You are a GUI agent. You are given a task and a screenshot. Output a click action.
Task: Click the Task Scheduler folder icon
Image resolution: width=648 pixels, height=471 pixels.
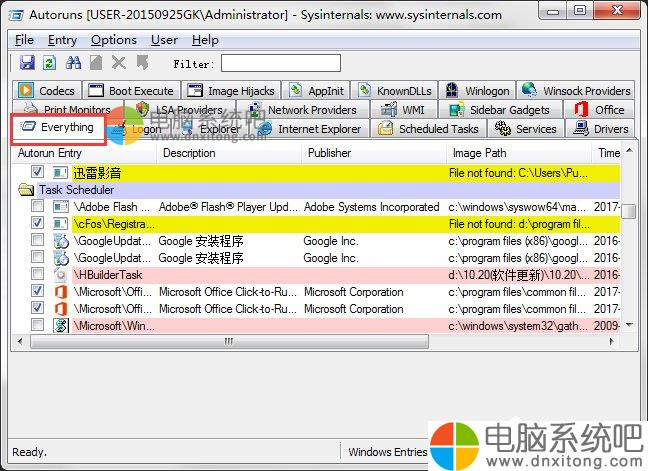pyautogui.click(x=26, y=190)
